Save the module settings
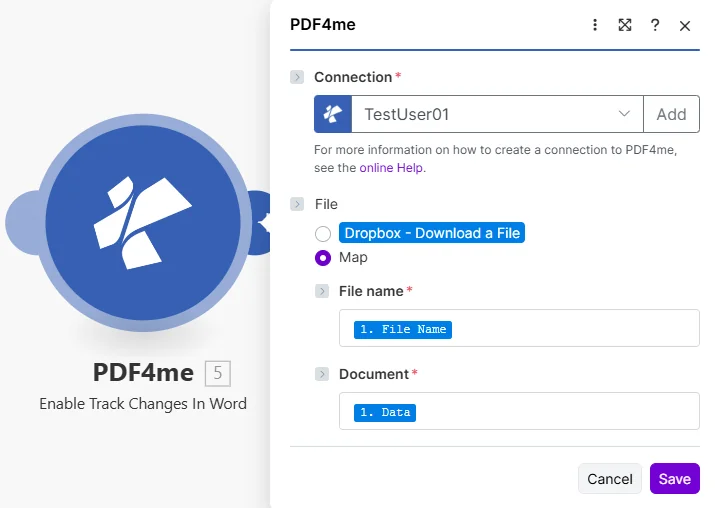This screenshot has height=508, width=715. tap(674, 479)
